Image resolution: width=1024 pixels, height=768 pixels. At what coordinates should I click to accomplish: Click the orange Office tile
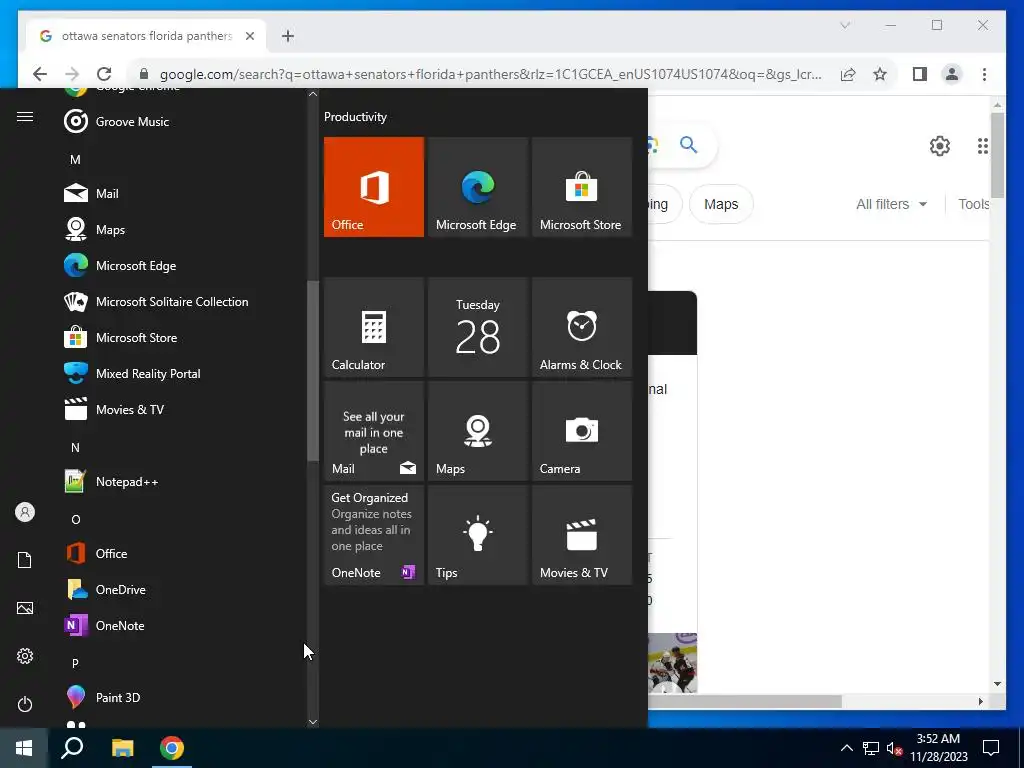pyautogui.click(x=374, y=187)
